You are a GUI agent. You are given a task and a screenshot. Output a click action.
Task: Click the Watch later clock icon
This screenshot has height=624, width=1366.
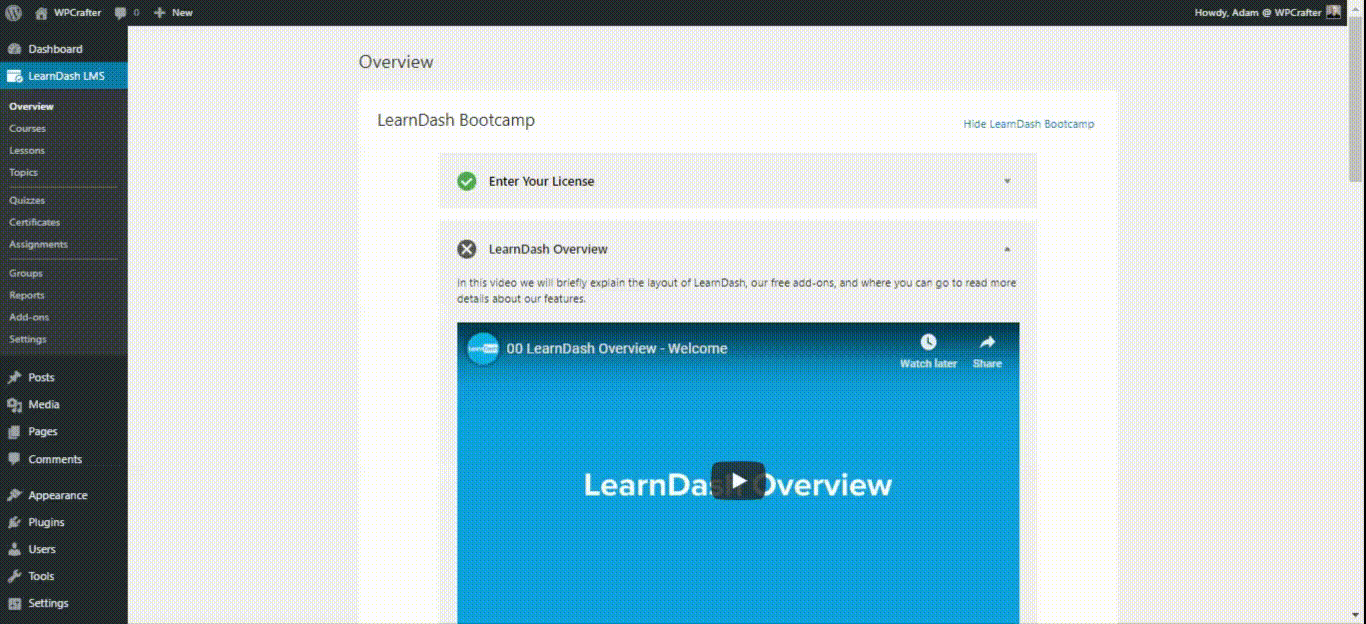point(928,342)
